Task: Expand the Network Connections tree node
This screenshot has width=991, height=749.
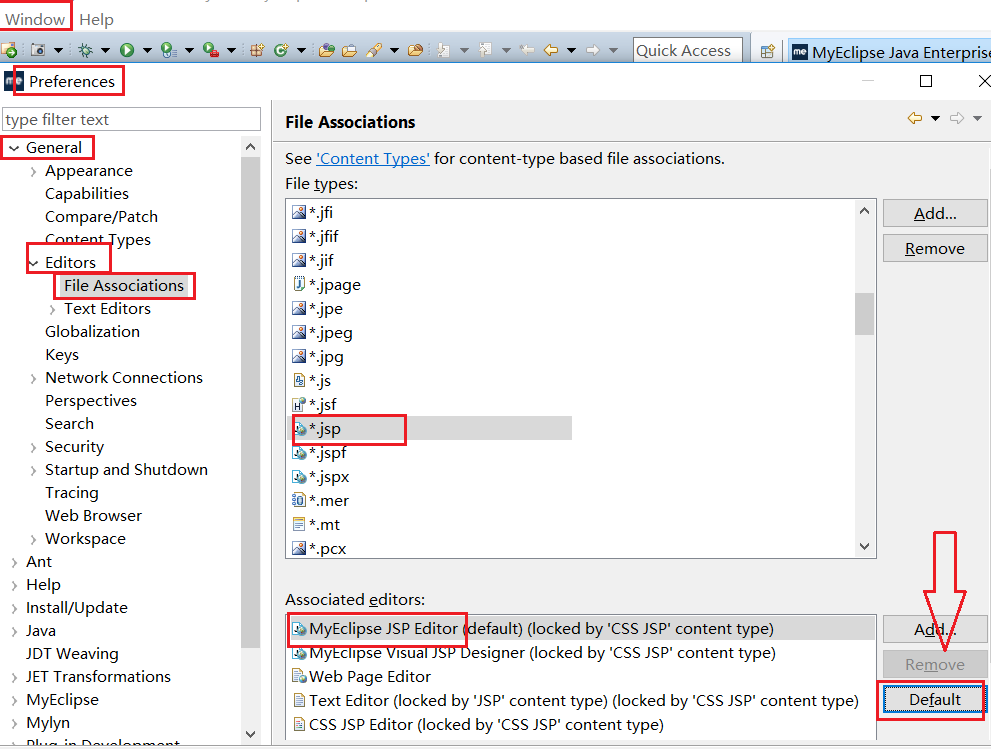Action: 33,378
